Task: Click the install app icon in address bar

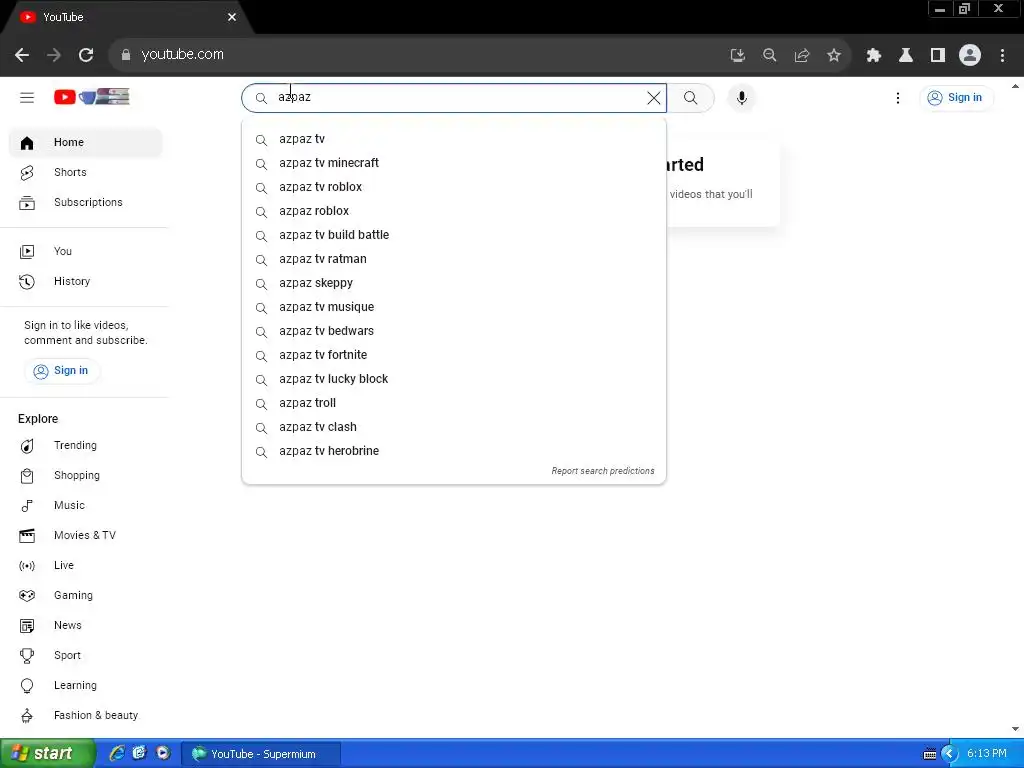Action: click(x=737, y=56)
